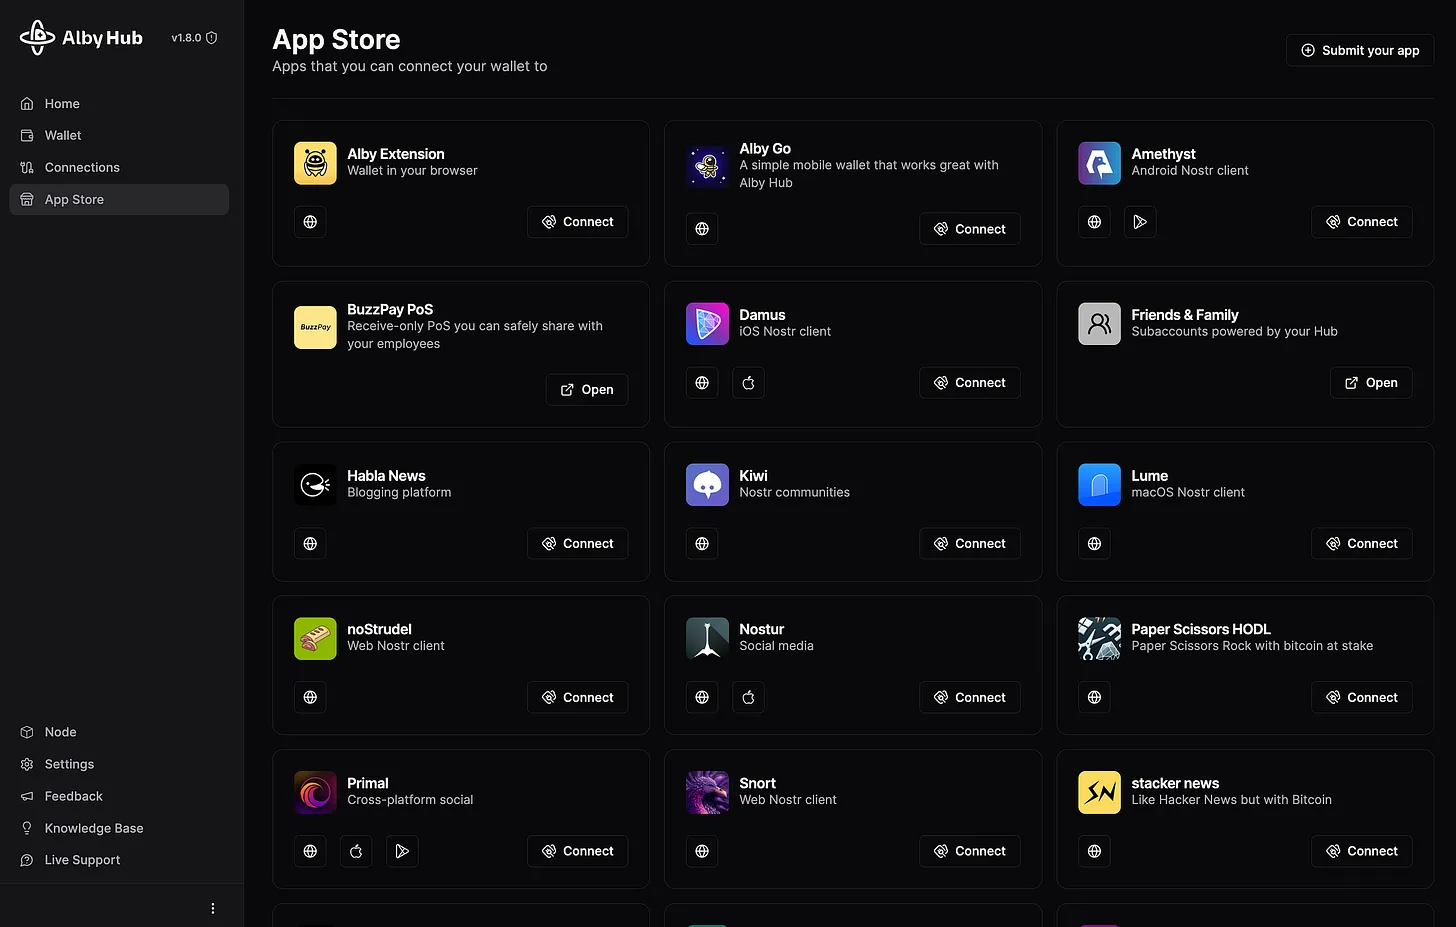Open Amethyst's Google Play store icon

coord(1140,222)
